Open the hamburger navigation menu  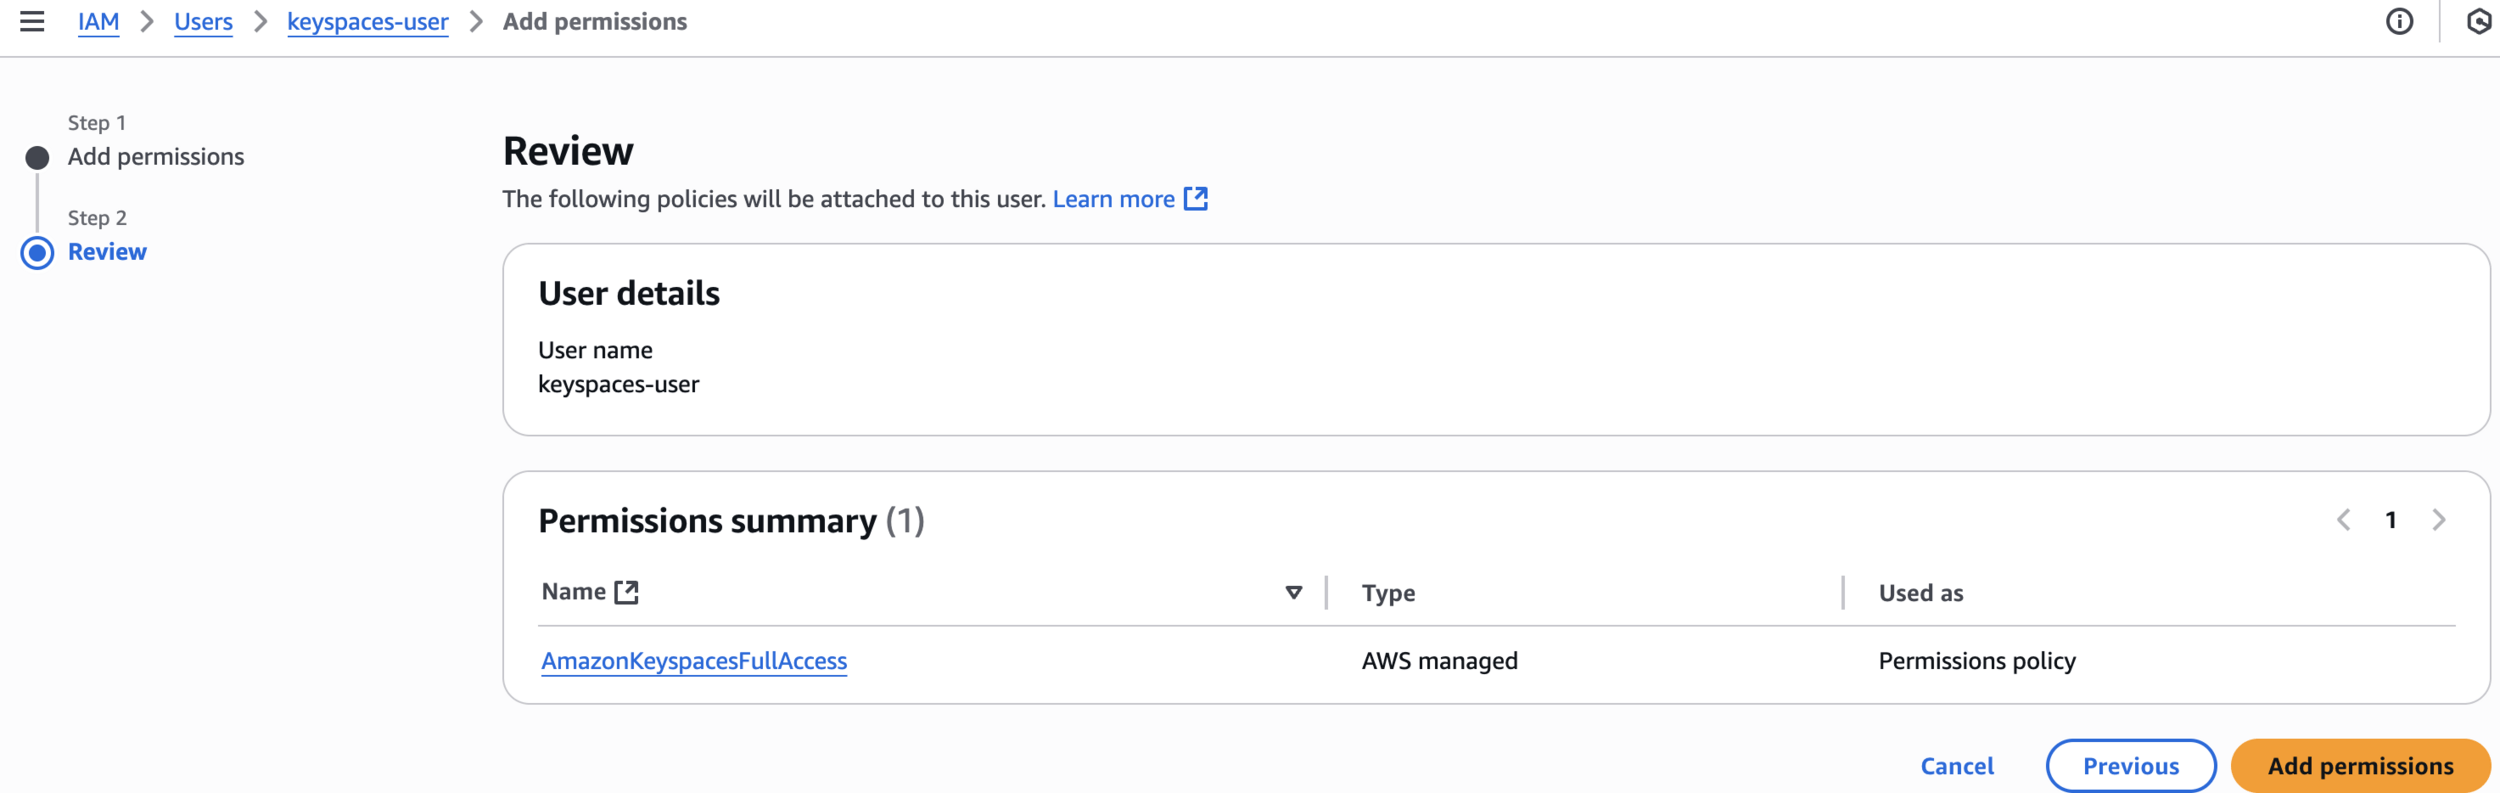point(32,21)
